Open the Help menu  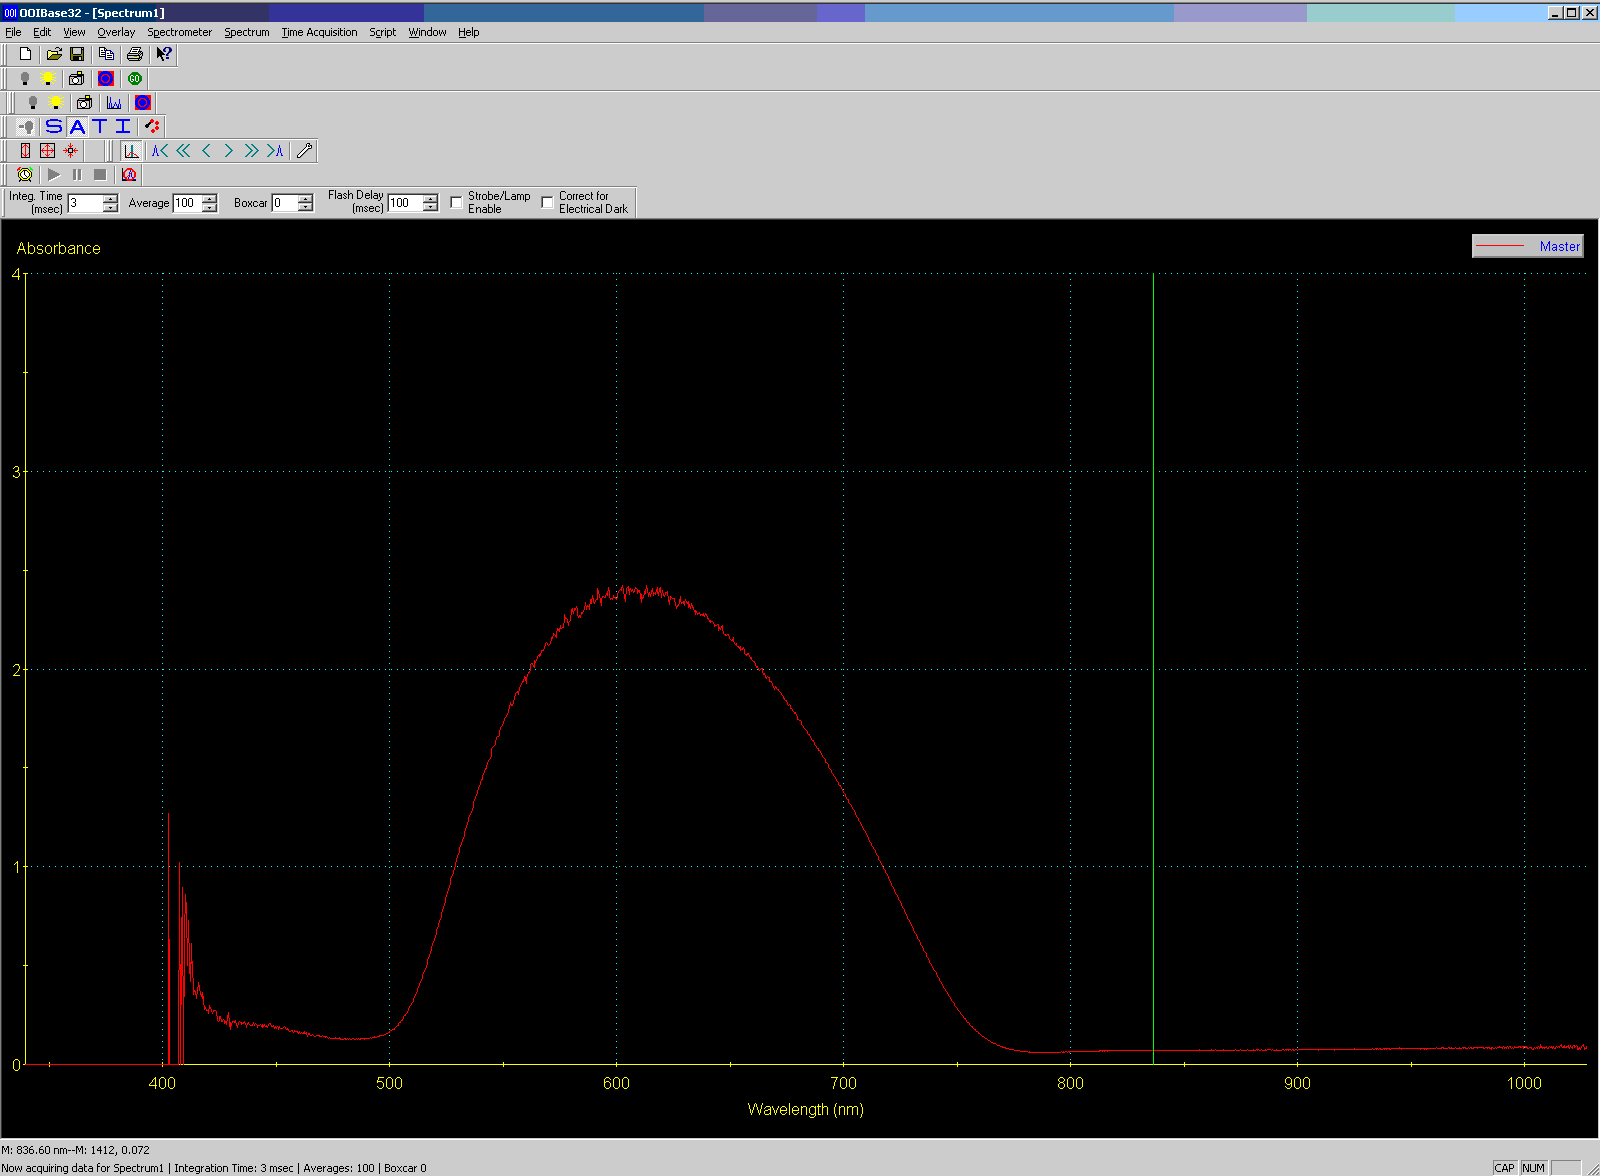[469, 32]
